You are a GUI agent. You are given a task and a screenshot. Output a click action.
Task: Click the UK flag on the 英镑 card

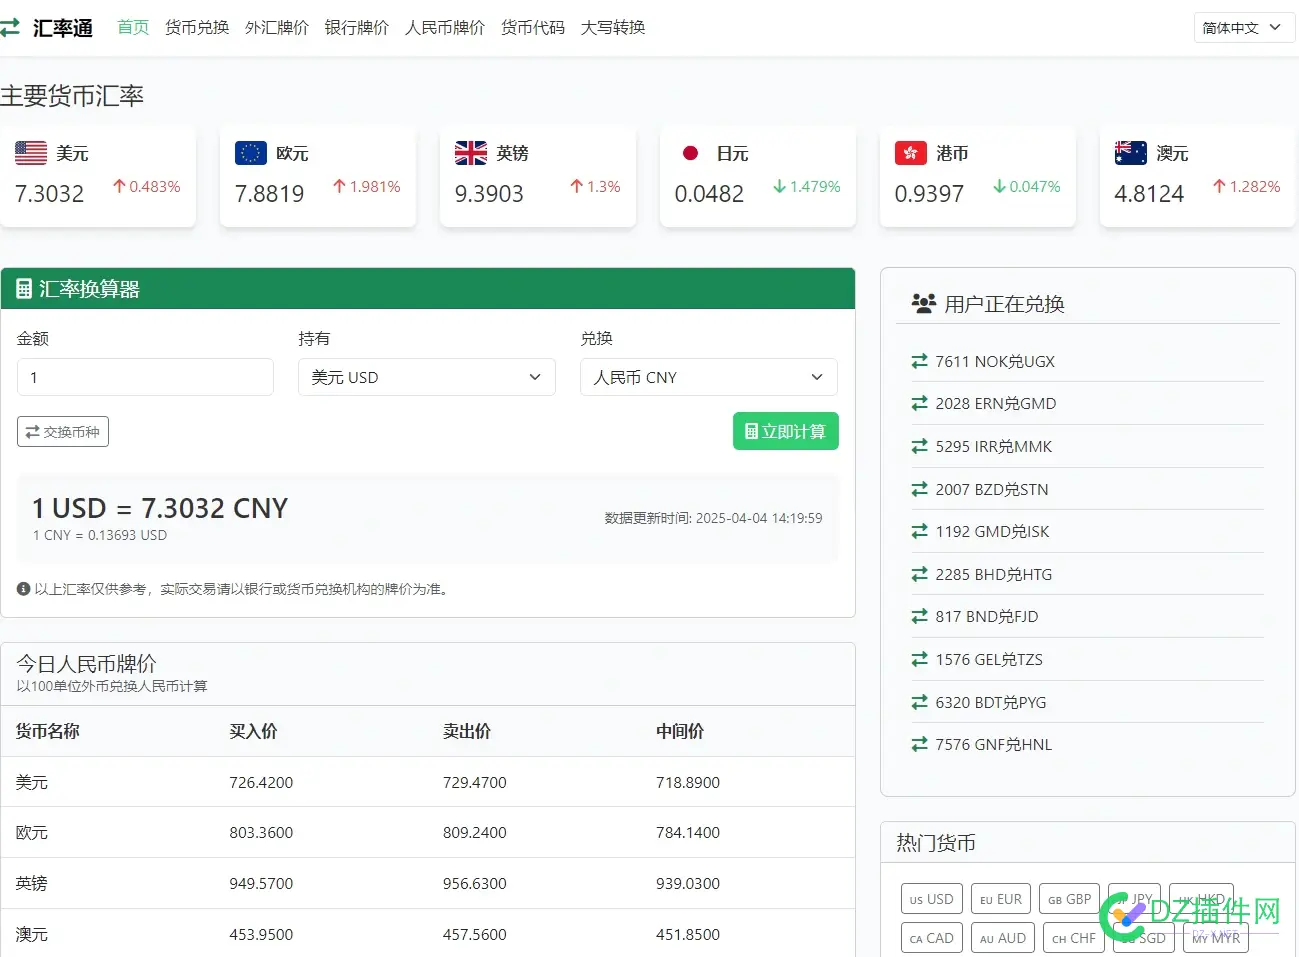(470, 153)
